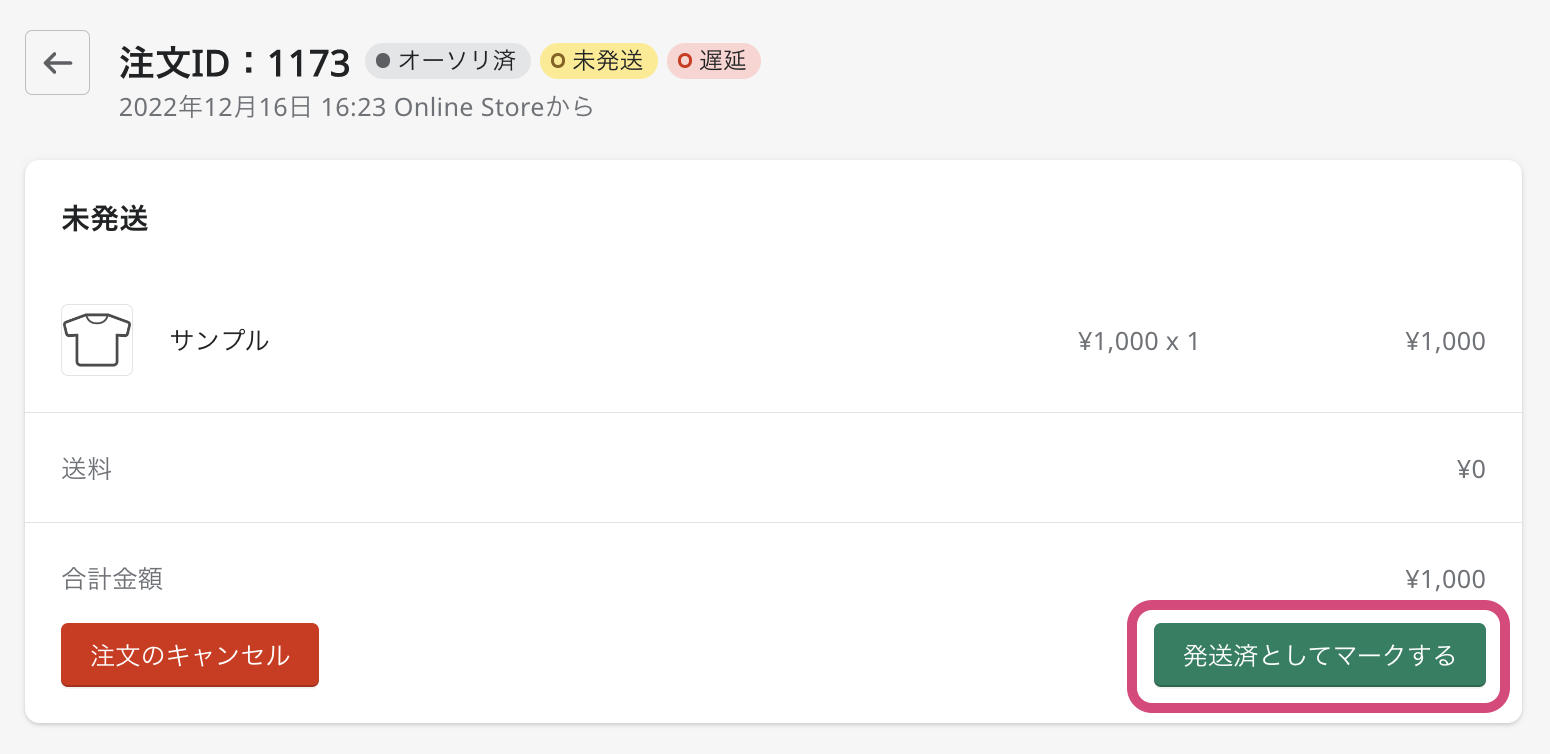Click the gray dot in オーソリ済 badge
This screenshot has width=1550, height=754.
383,61
